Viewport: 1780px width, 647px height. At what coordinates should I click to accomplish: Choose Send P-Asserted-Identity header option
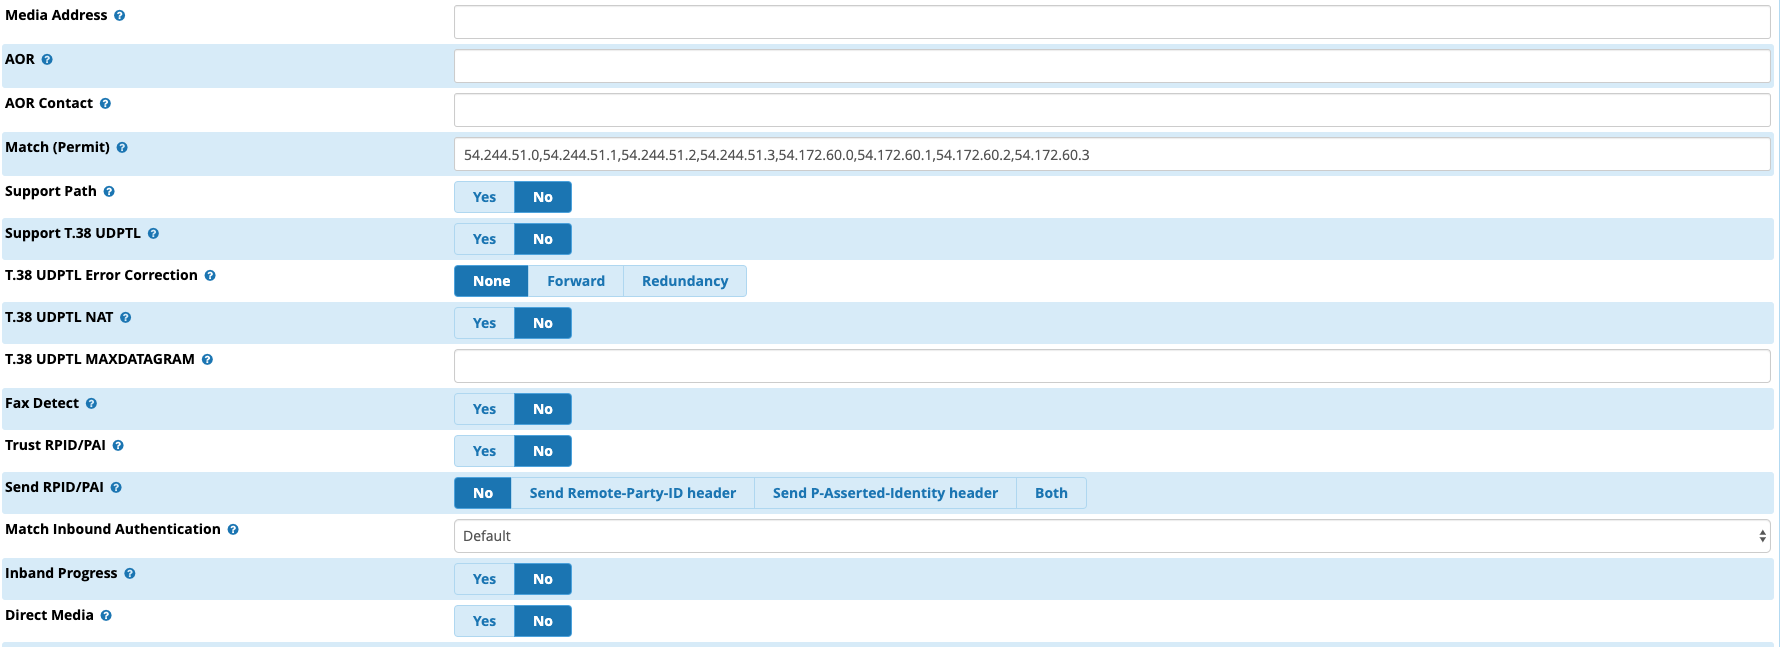pos(885,493)
